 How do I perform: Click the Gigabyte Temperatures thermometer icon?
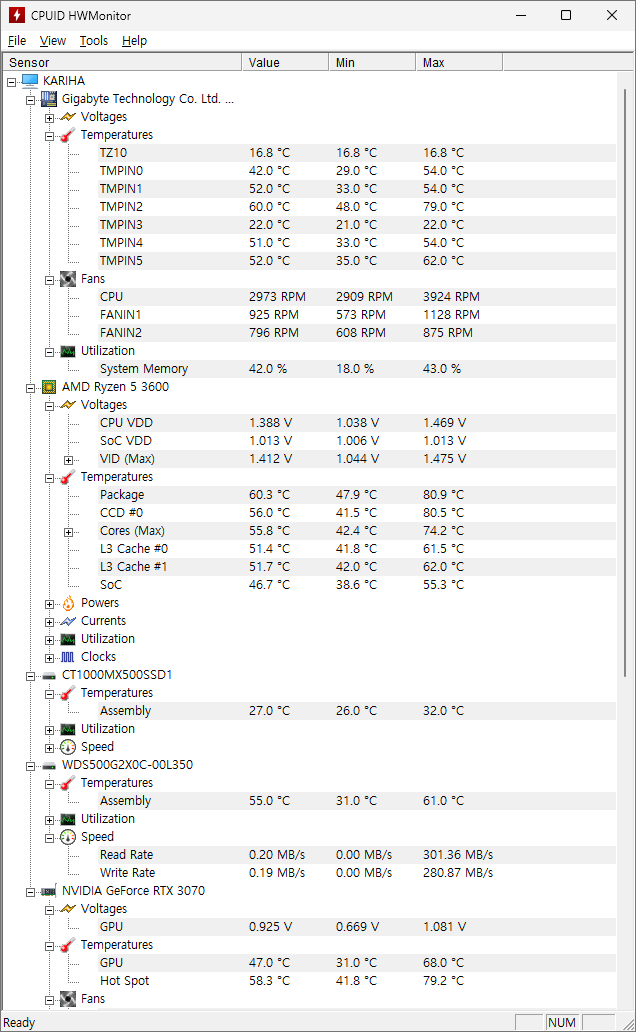tap(68, 135)
